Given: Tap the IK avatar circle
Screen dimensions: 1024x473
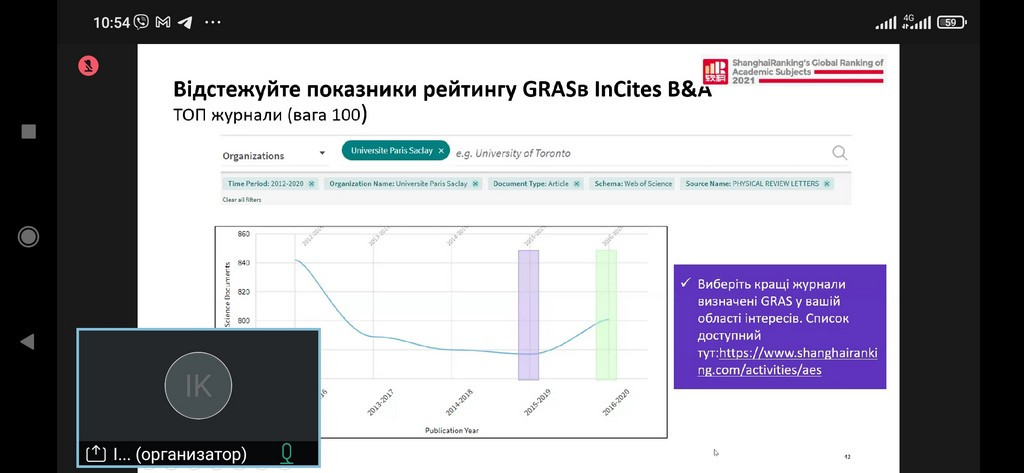Looking at the screenshot, I should [x=199, y=385].
